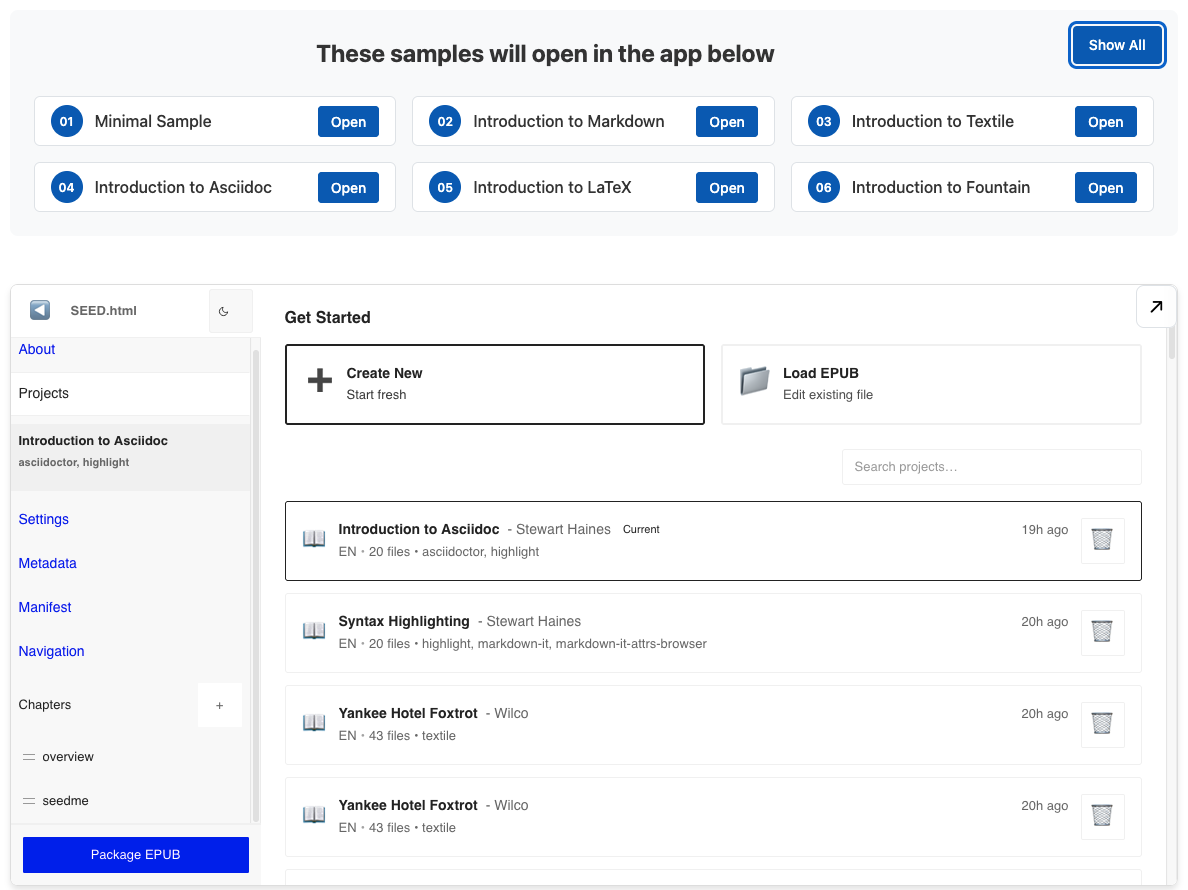Screen dimensions: 1188x890
Task: Open the Minimal Sample
Action: [x=349, y=122]
